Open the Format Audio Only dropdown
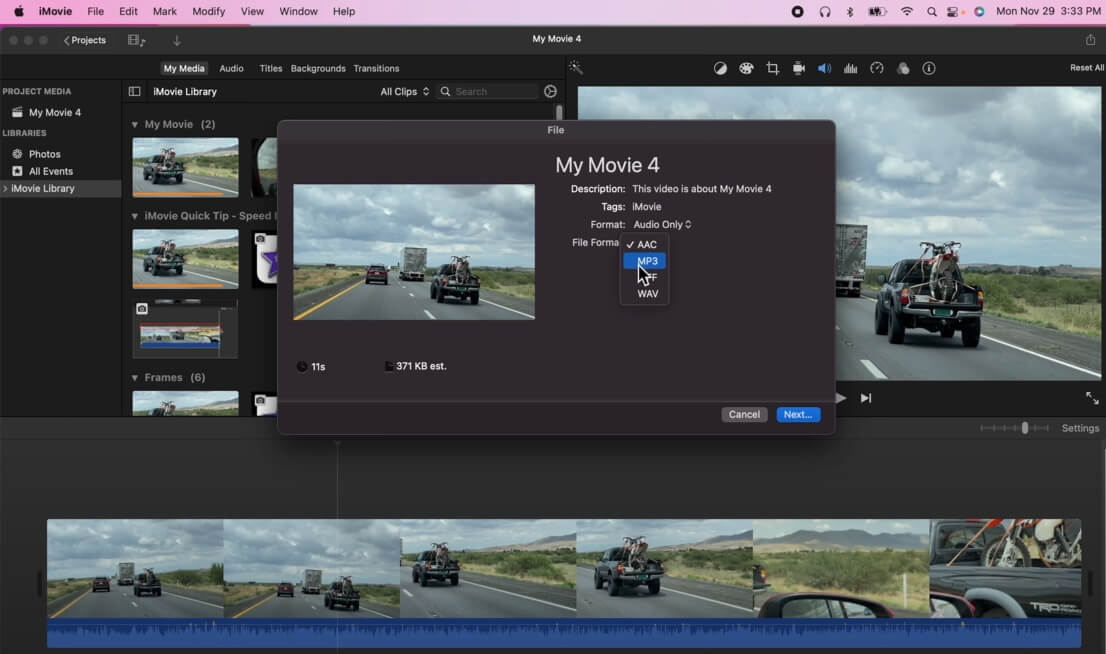Viewport: 1106px width, 654px height. [x=662, y=224]
